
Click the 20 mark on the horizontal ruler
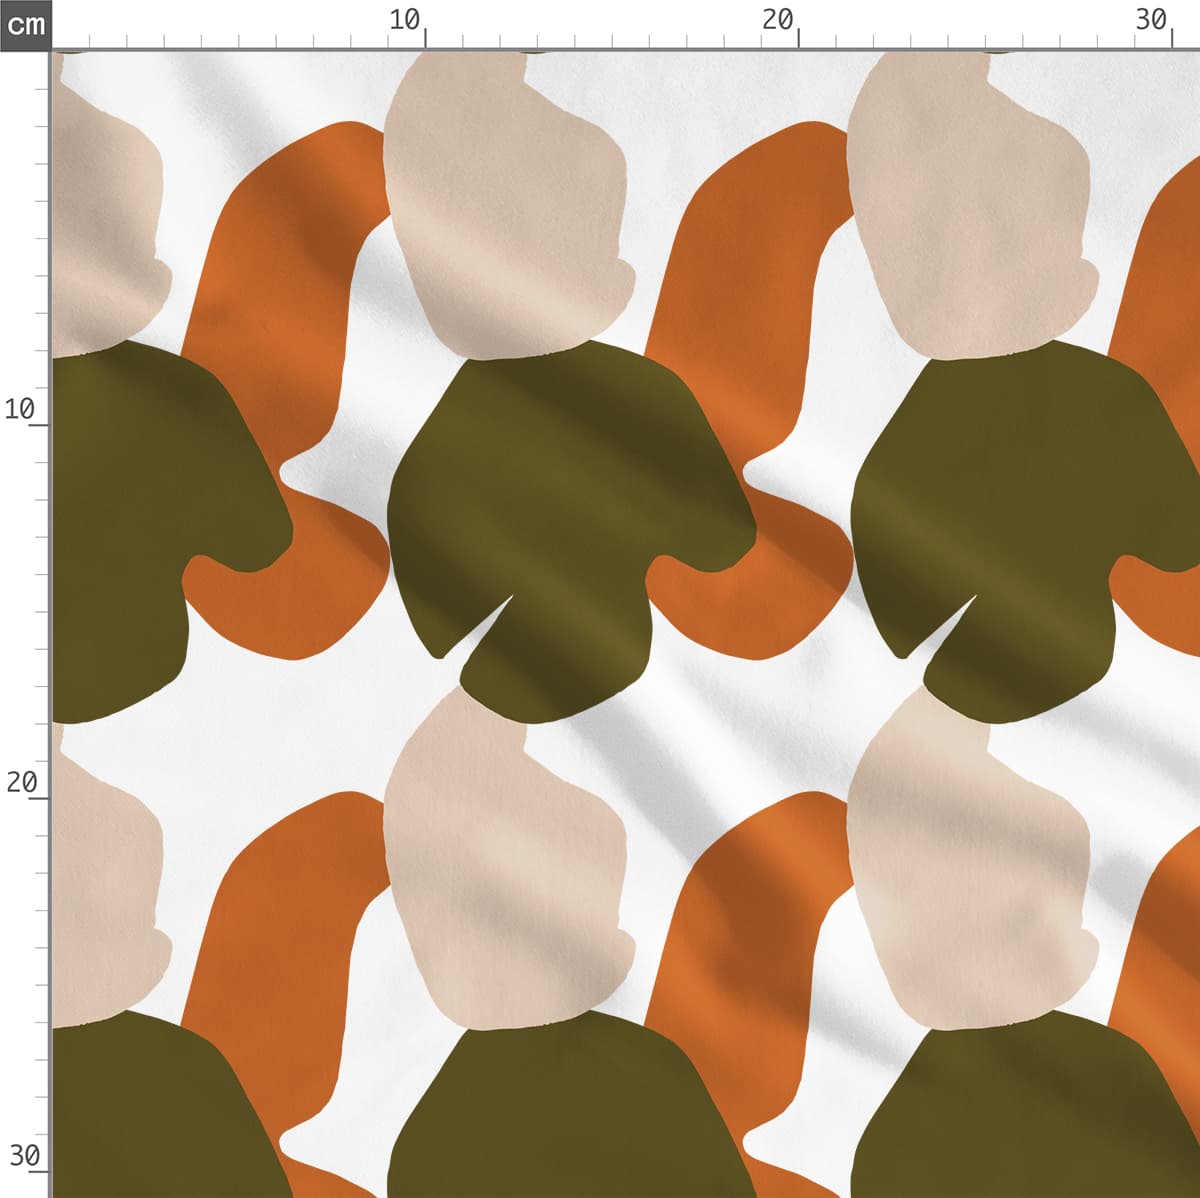tap(777, 20)
